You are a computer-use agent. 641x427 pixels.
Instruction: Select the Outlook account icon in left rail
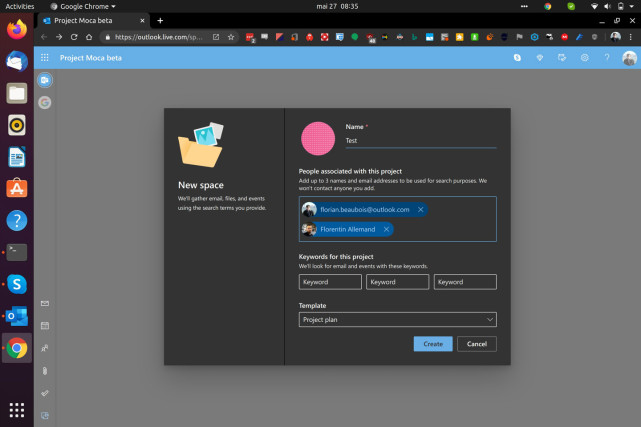click(45, 80)
